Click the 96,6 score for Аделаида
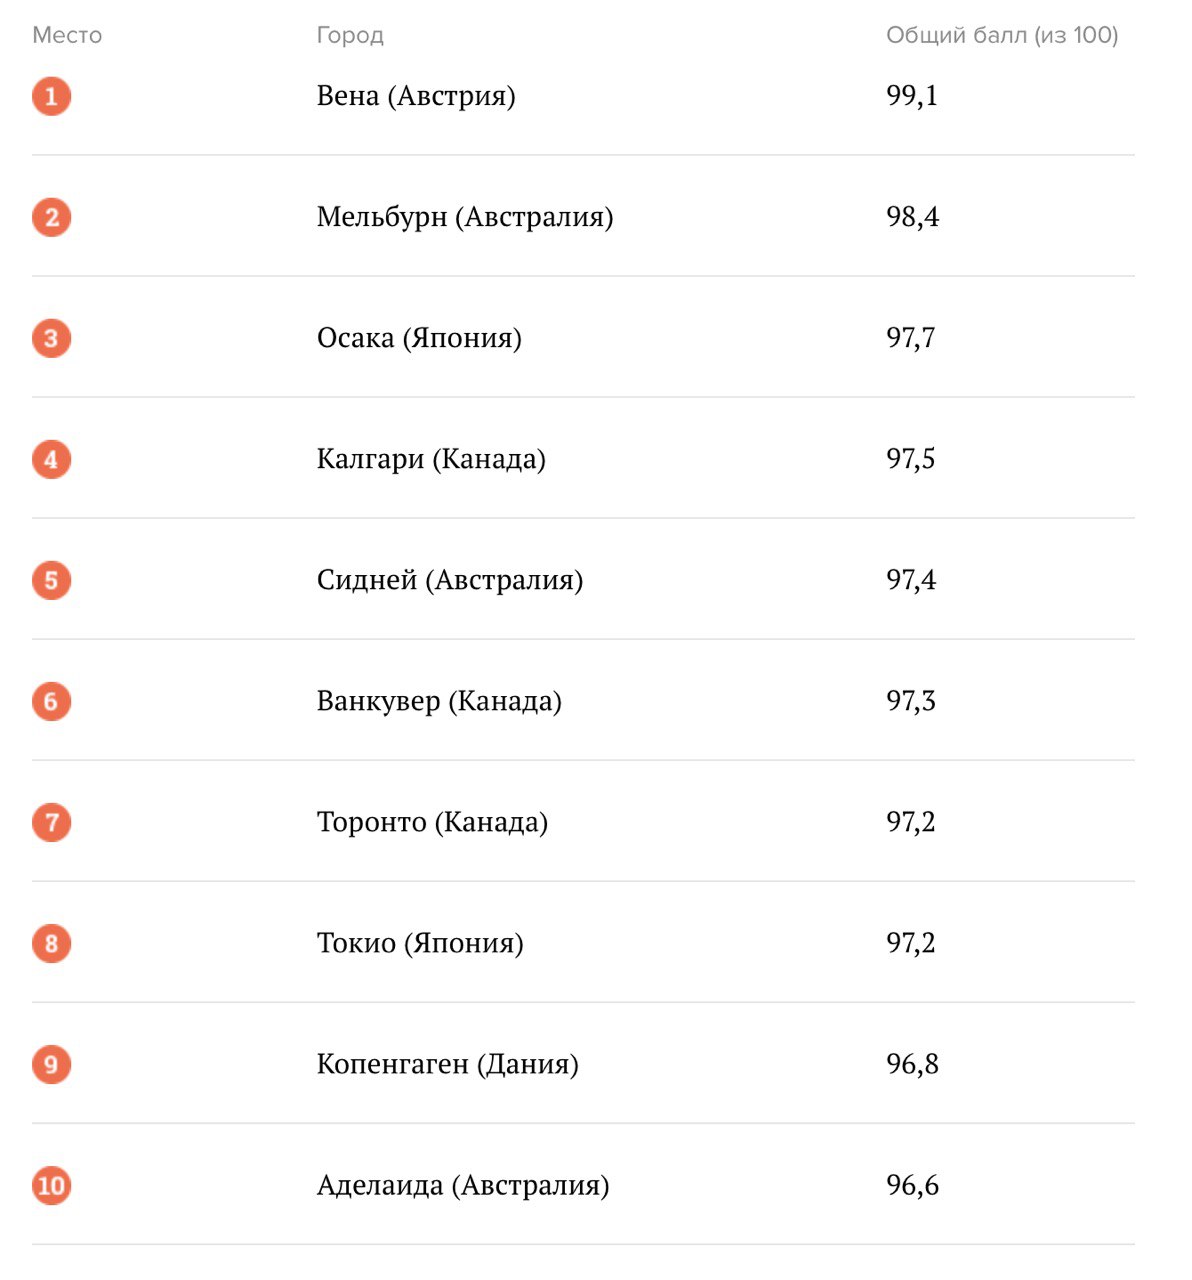Image resolution: width=1192 pixels, height=1280 pixels. pyautogui.click(x=912, y=1185)
